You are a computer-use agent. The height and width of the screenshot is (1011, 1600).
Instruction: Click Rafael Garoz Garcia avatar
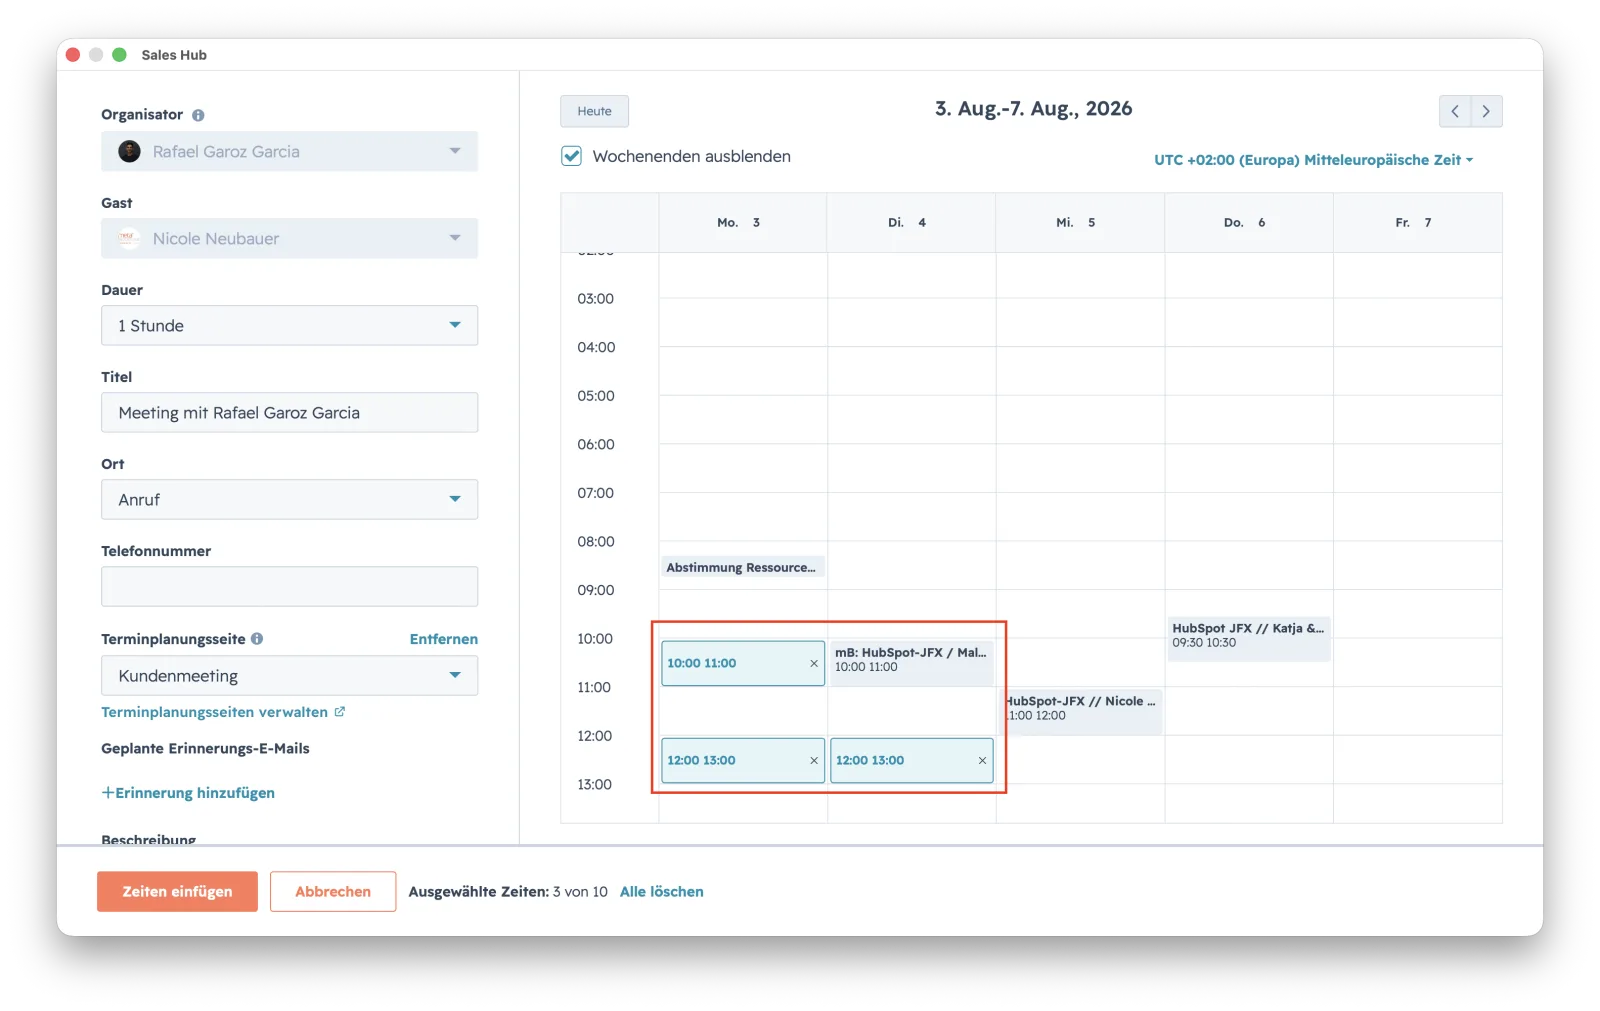coord(129,151)
